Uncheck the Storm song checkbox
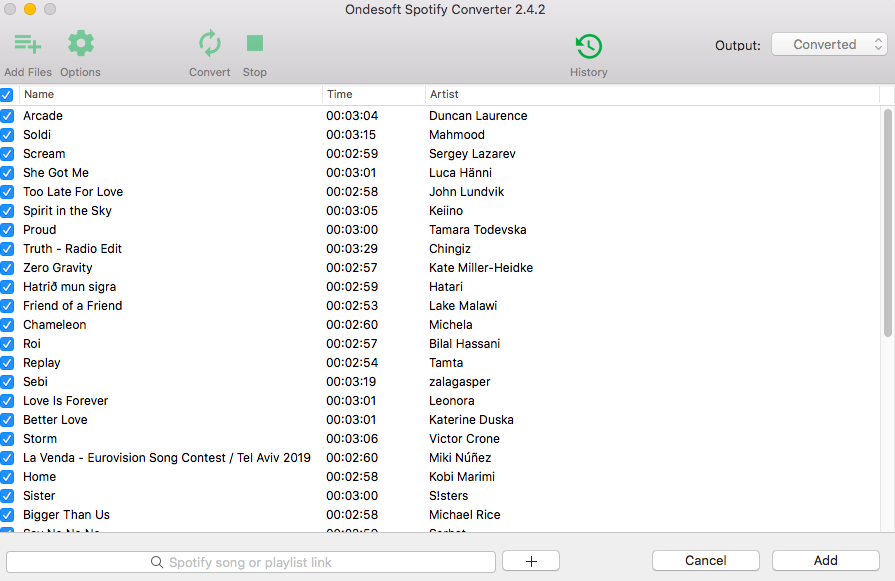This screenshot has width=895, height=581. tap(7, 439)
